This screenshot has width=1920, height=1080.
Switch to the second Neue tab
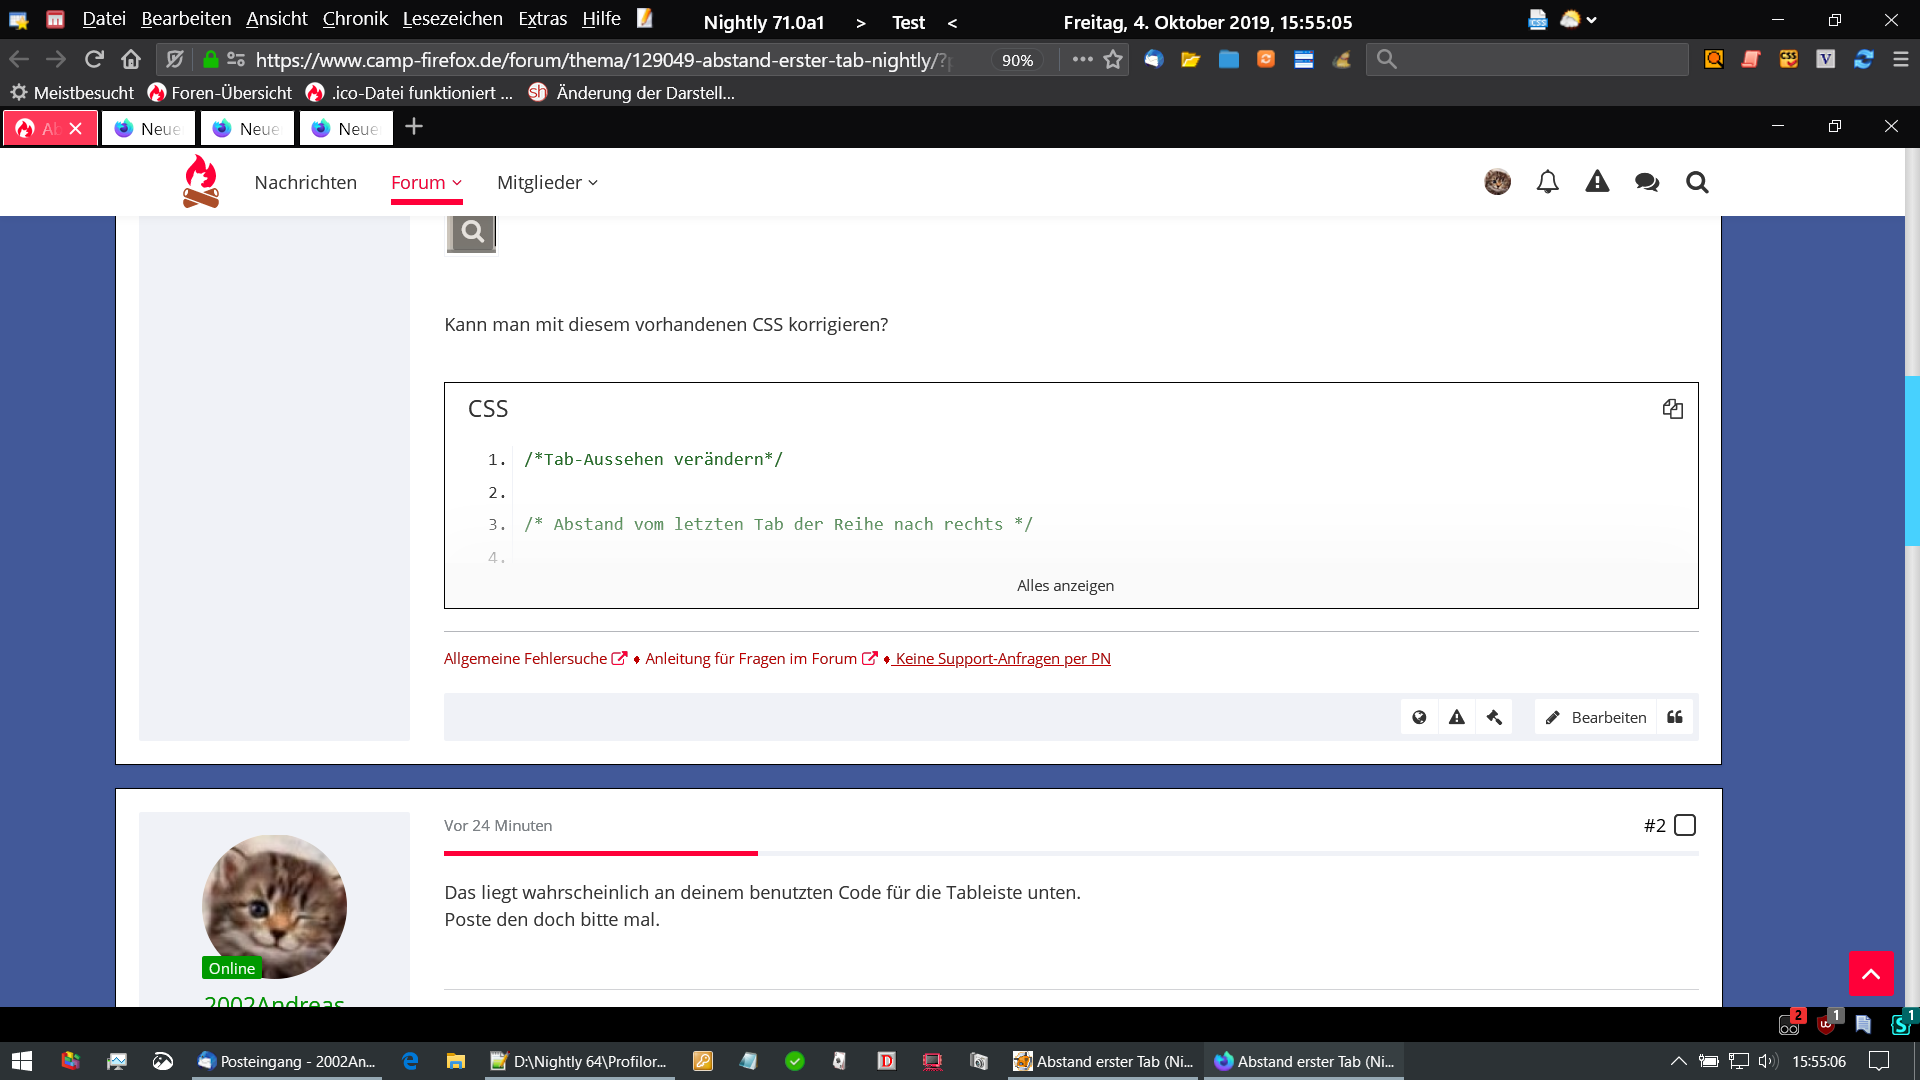click(247, 128)
